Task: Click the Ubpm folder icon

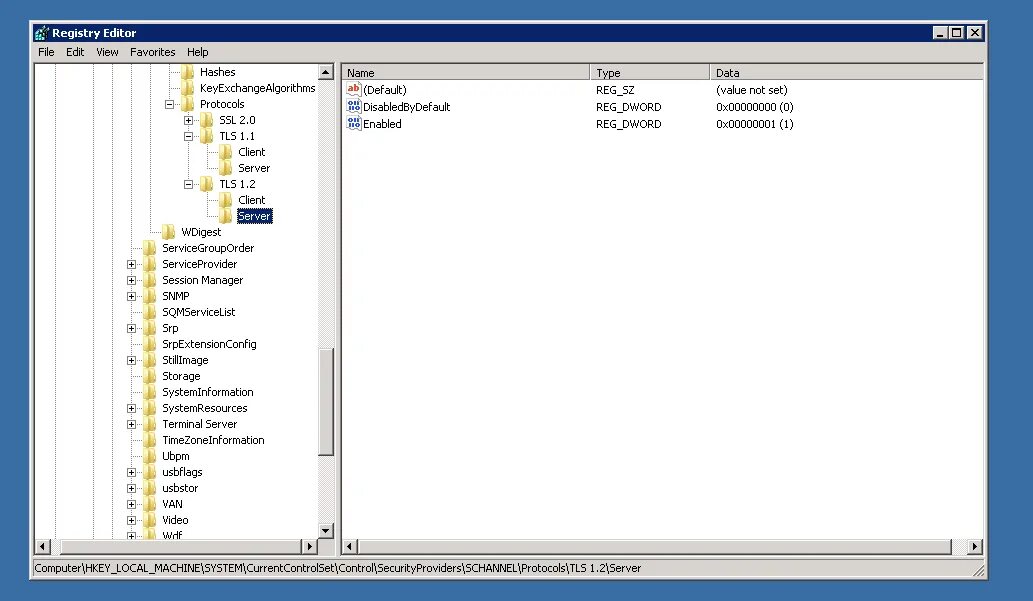Action: click(x=150, y=456)
